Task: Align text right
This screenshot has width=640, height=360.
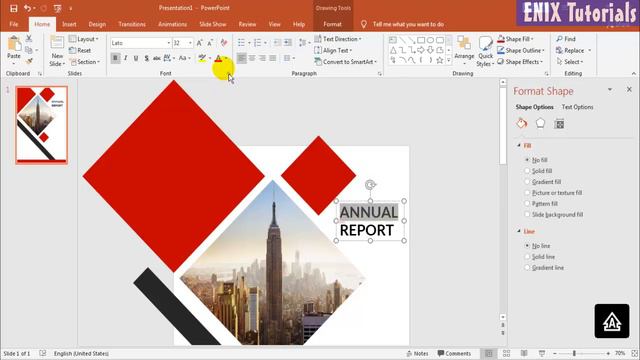Action: coord(262,58)
